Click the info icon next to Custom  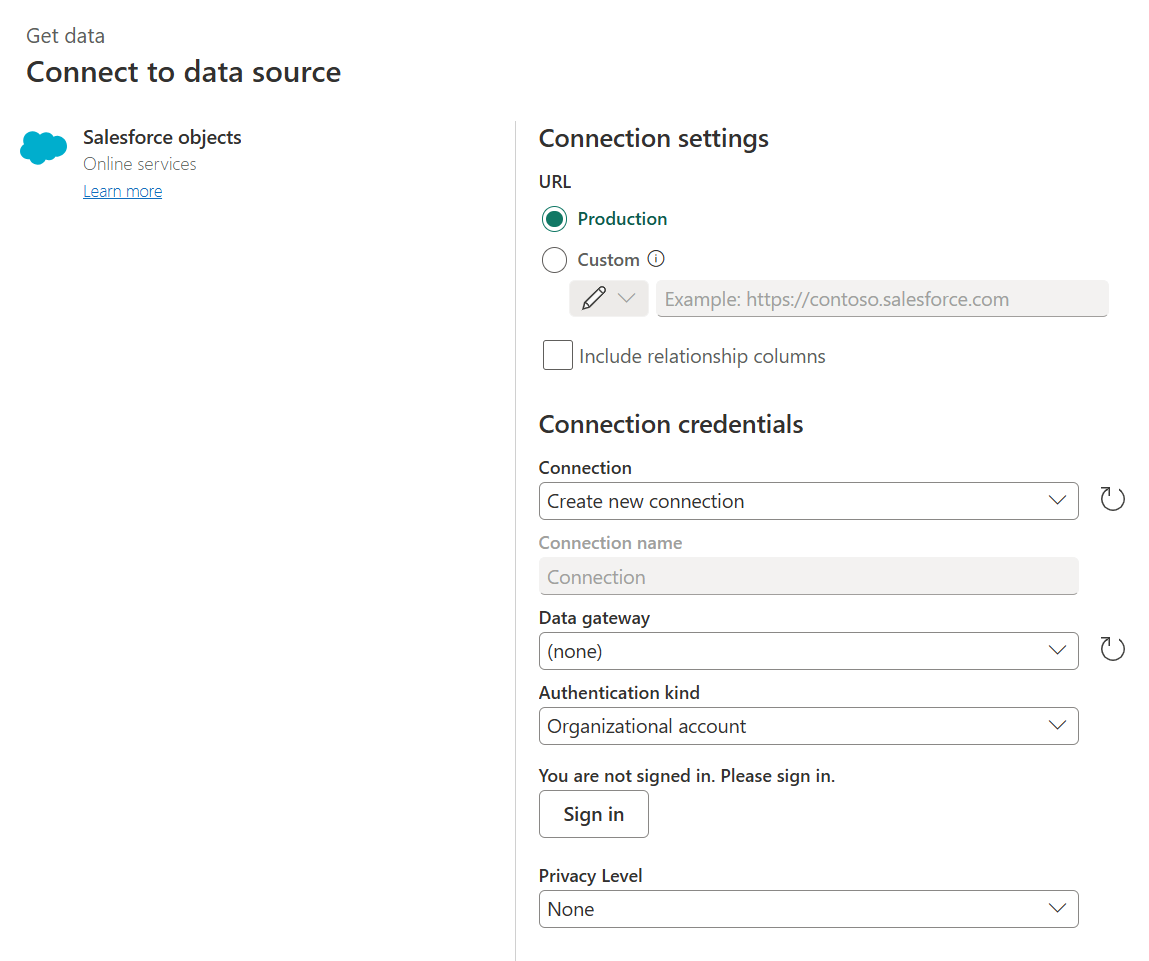click(656, 259)
